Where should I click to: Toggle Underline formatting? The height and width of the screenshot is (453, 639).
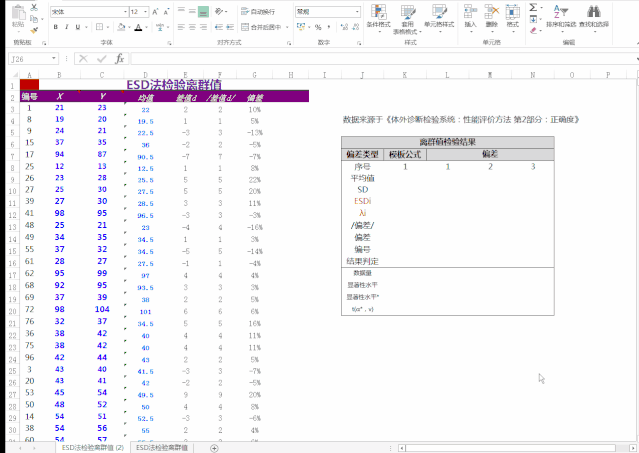(80, 28)
